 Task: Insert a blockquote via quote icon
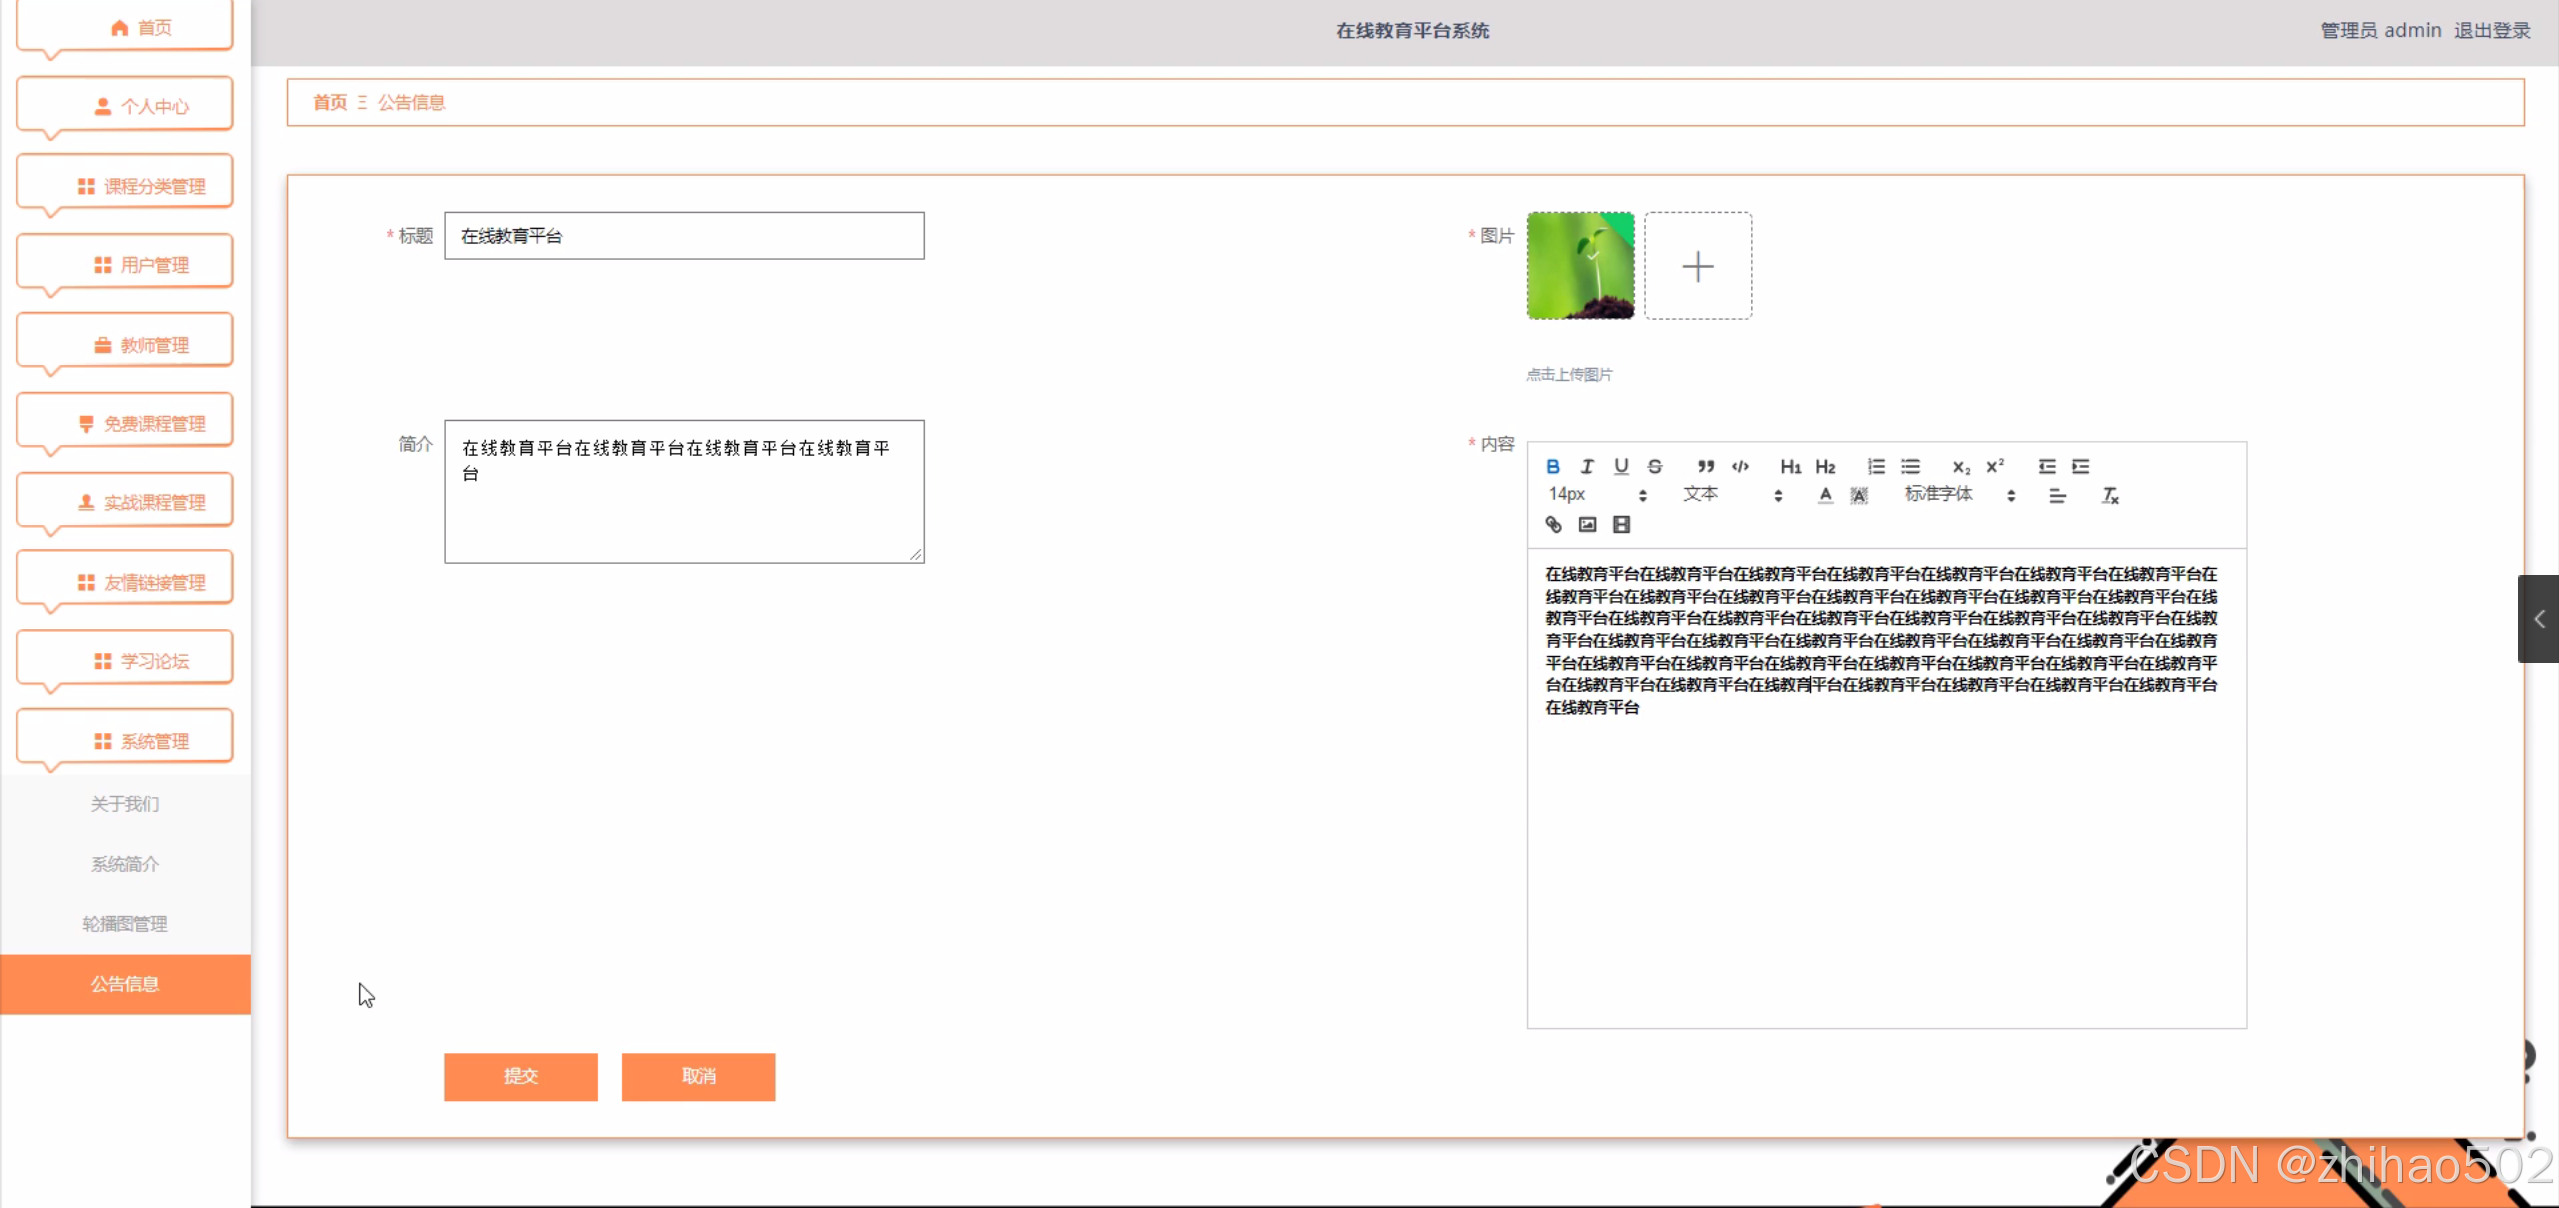pos(1706,466)
